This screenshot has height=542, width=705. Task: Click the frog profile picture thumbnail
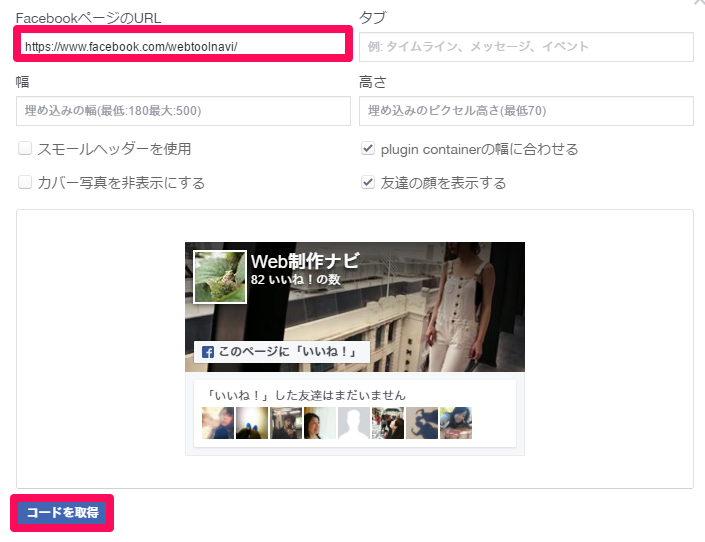pos(220,277)
